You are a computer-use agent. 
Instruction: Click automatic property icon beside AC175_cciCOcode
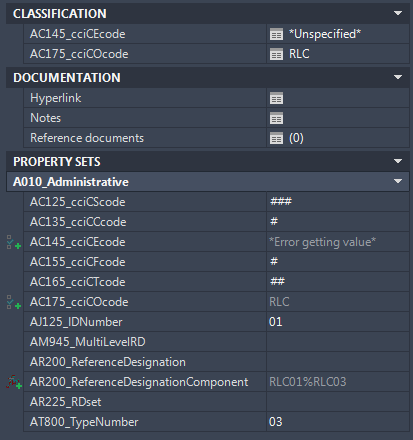point(14,302)
